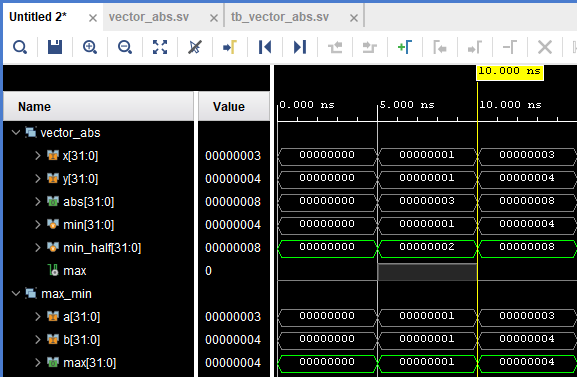Image resolution: width=577 pixels, height=377 pixels.
Task: Collapse the max_min group
Action: tap(16, 293)
